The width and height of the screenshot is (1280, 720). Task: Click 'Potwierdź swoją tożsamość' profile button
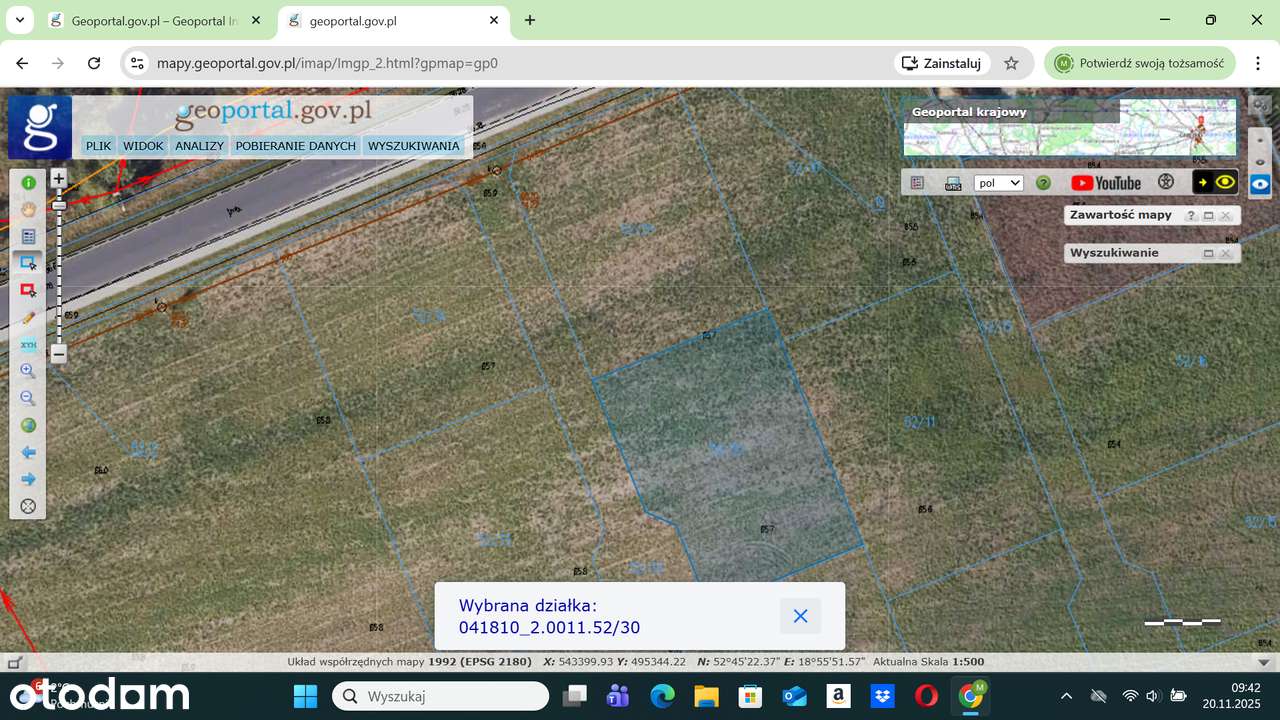pos(1140,63)
